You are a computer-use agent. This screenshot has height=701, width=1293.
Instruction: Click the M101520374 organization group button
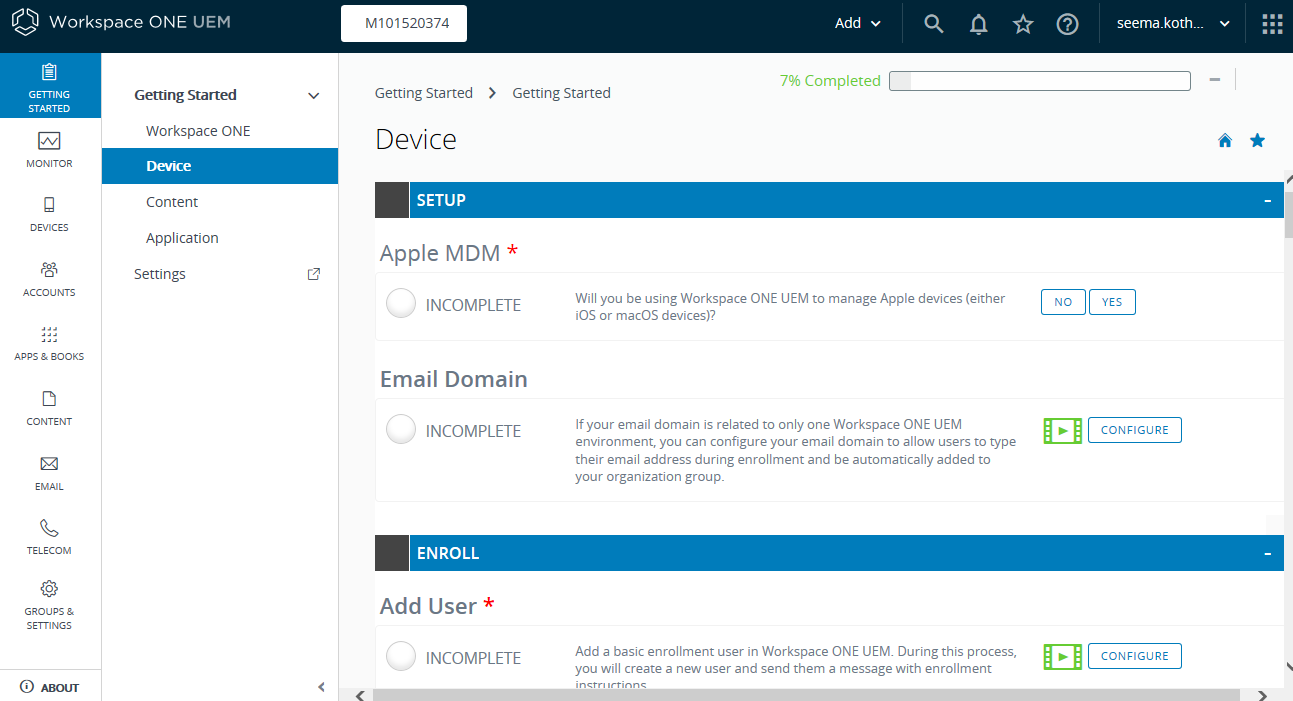[404, 24]
